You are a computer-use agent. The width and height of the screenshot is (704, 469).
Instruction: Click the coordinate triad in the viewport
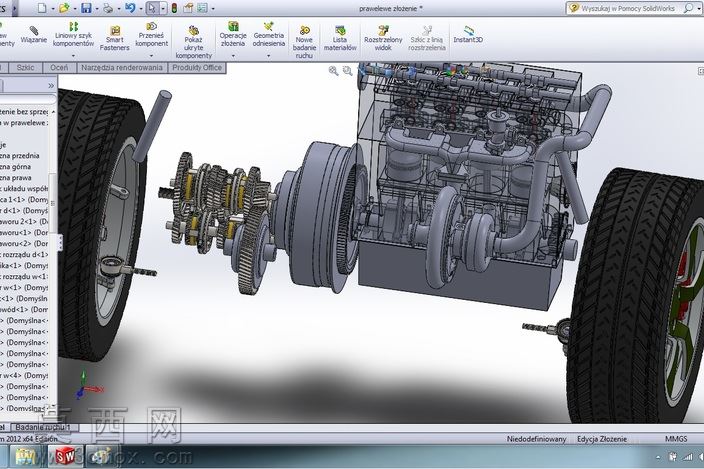pyautogui.click(x=88, y=385)
